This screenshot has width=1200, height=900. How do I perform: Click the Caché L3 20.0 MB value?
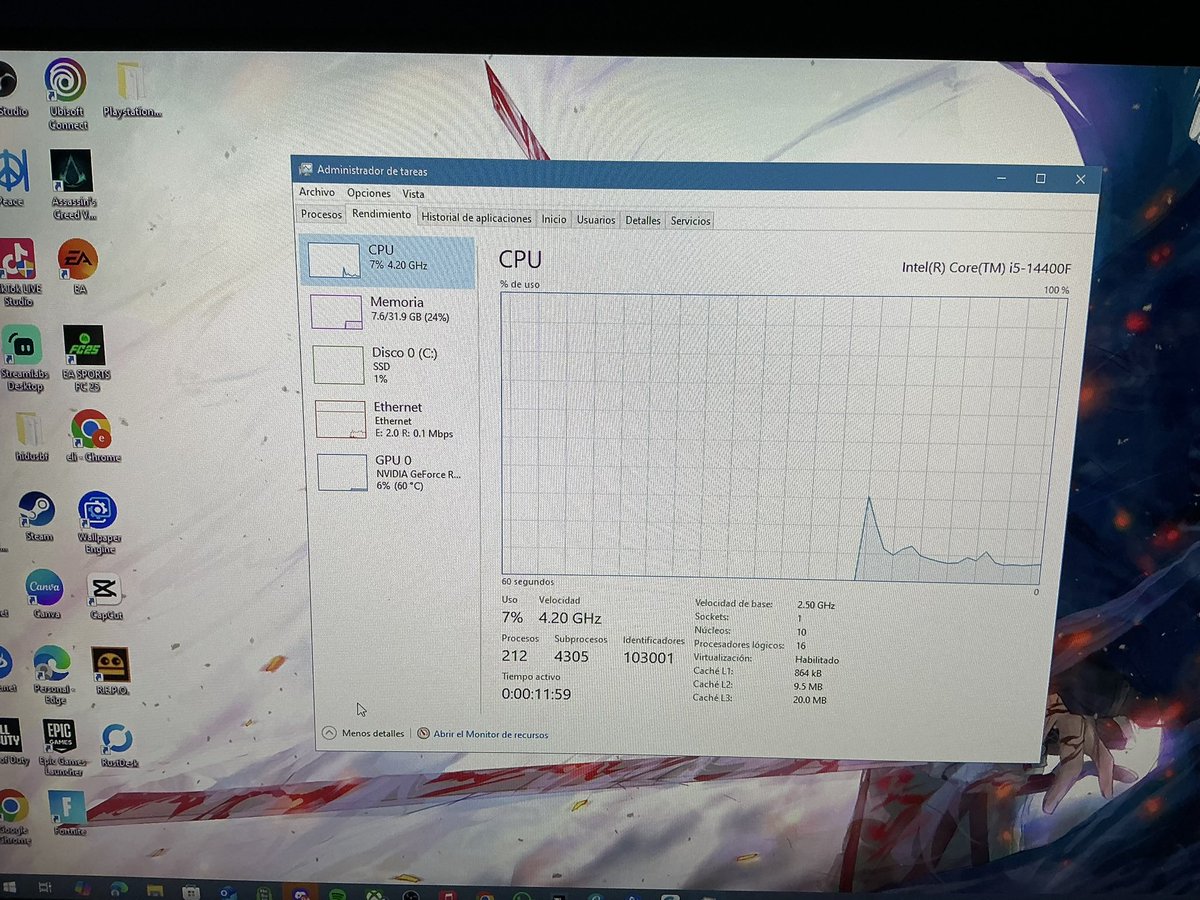[x=810, y=700]
